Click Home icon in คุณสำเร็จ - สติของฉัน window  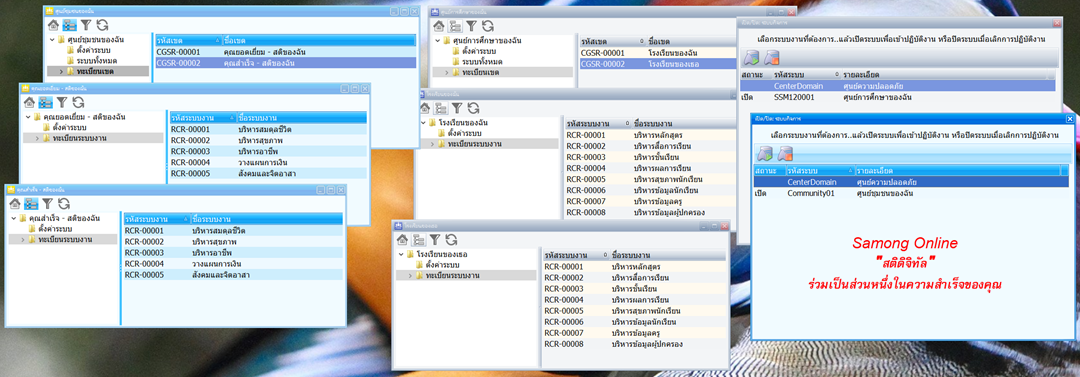14,203
